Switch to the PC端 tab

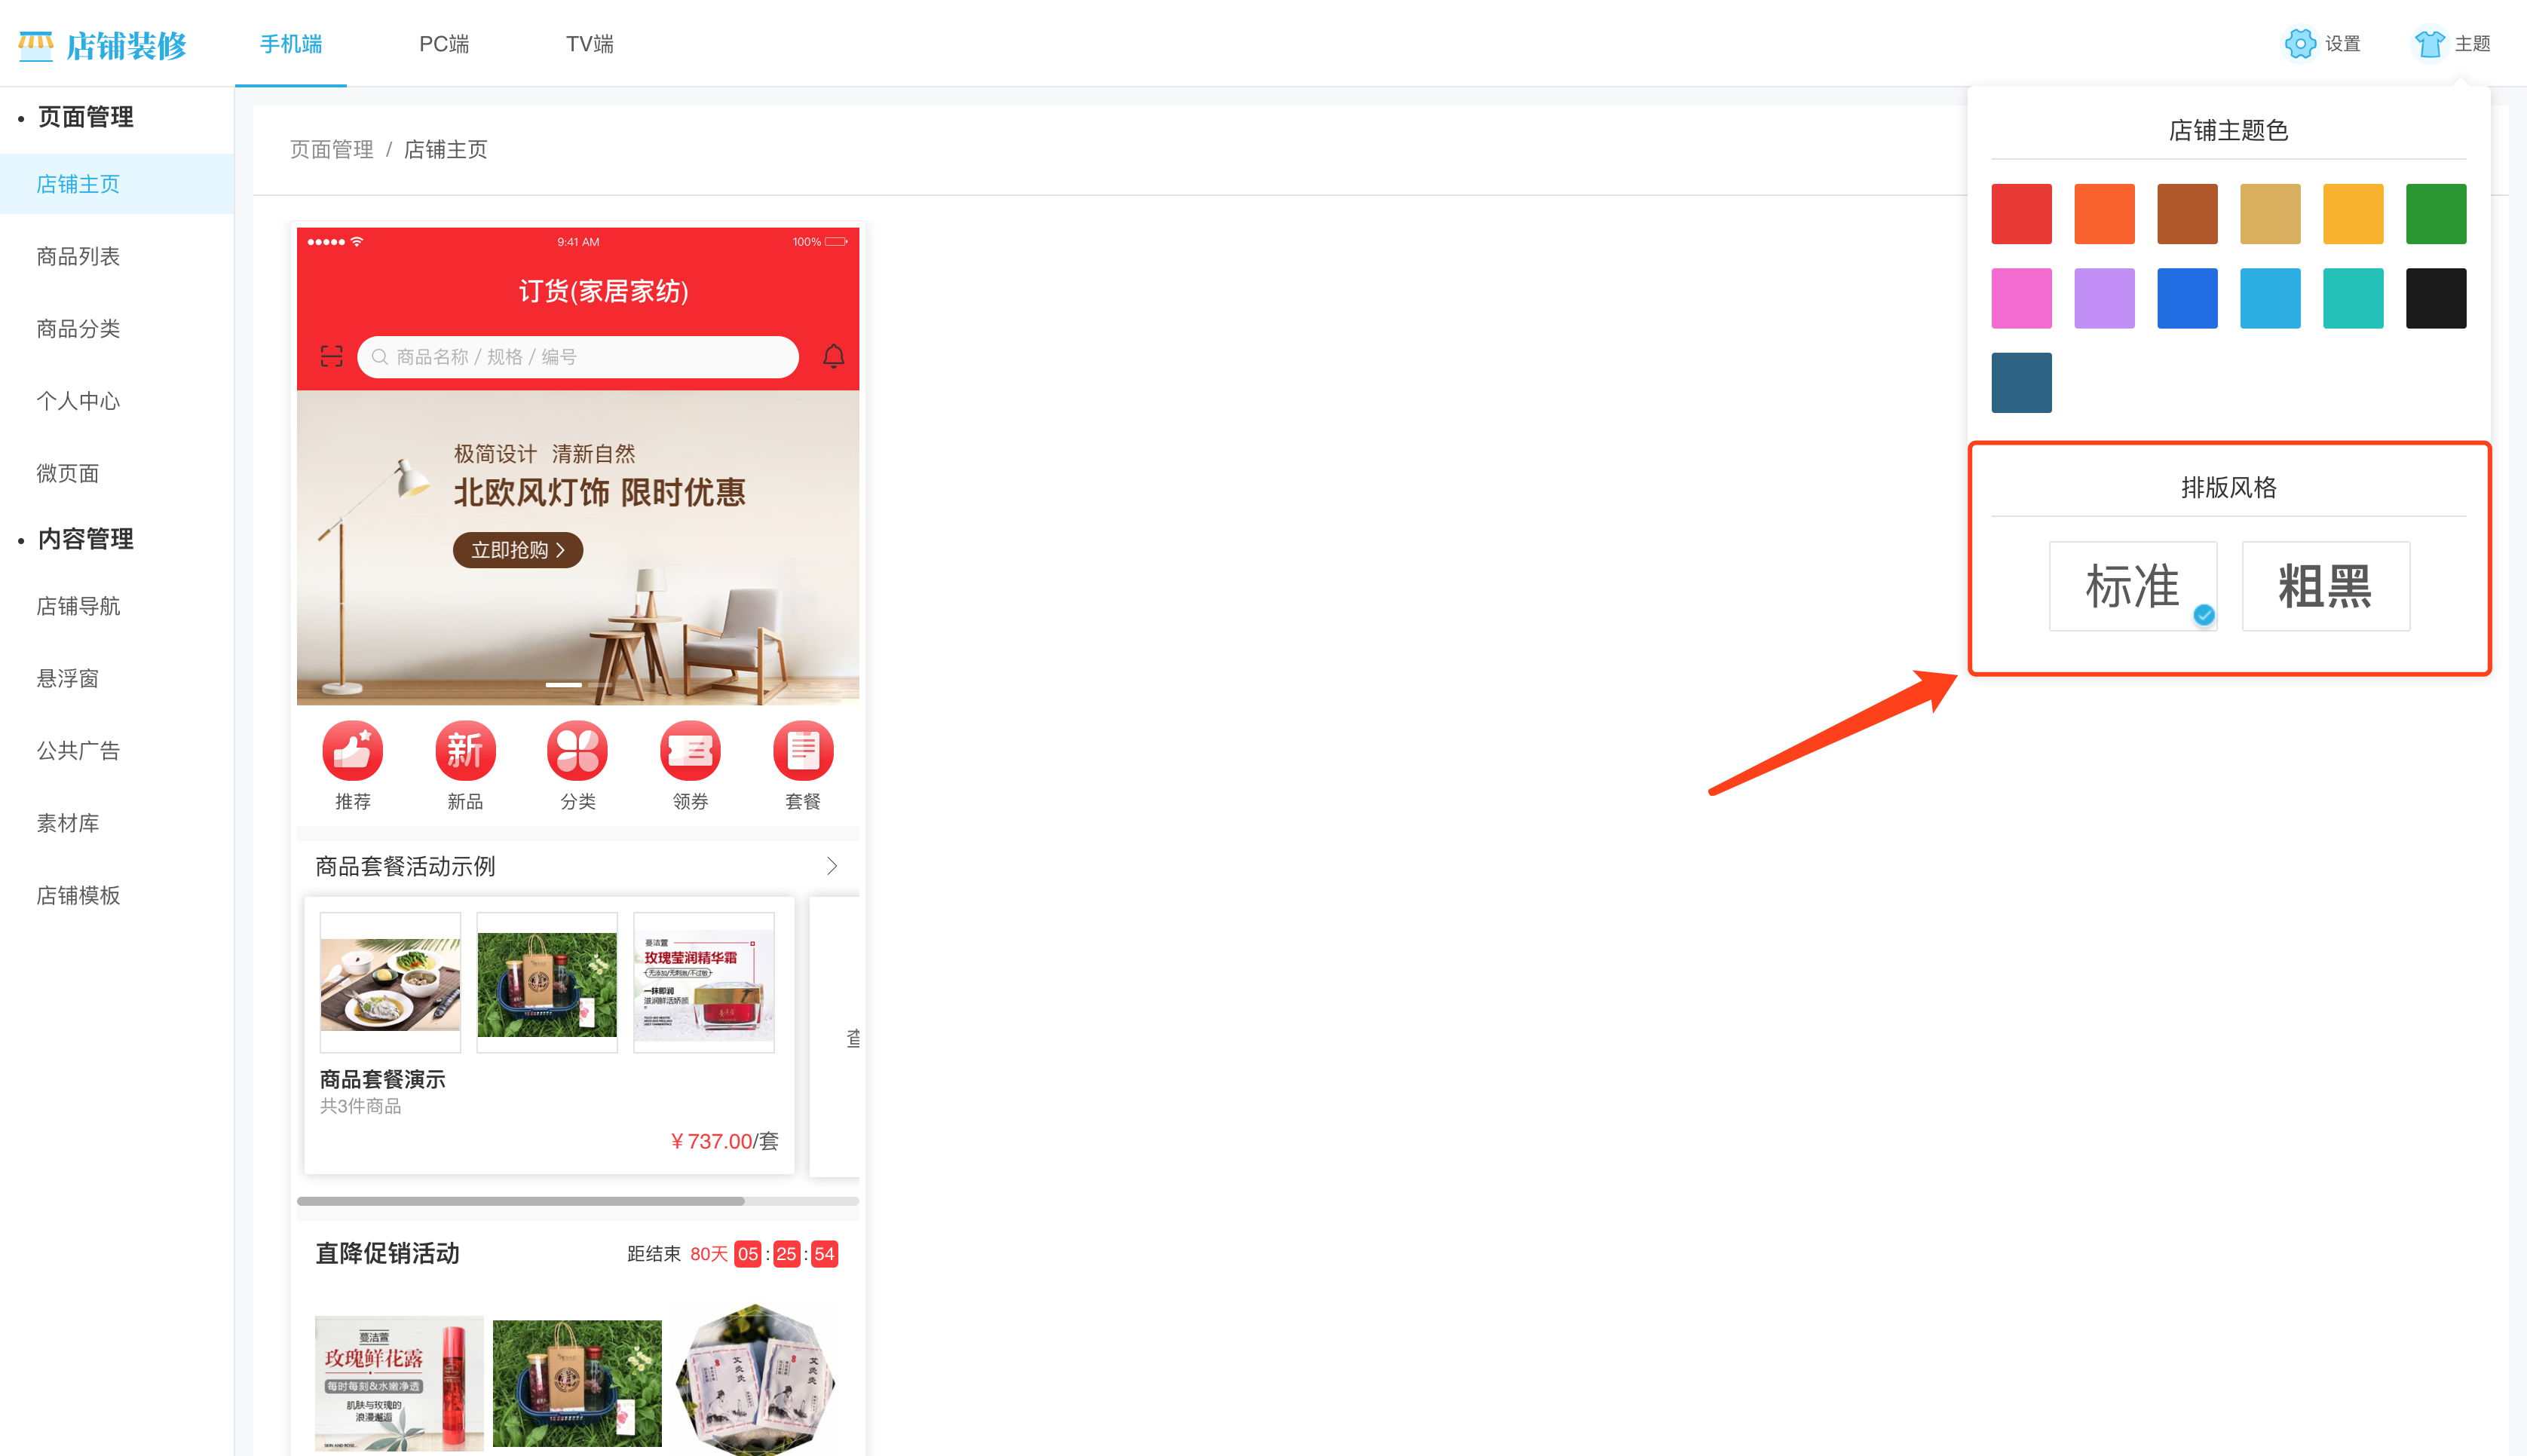[443, 43]
